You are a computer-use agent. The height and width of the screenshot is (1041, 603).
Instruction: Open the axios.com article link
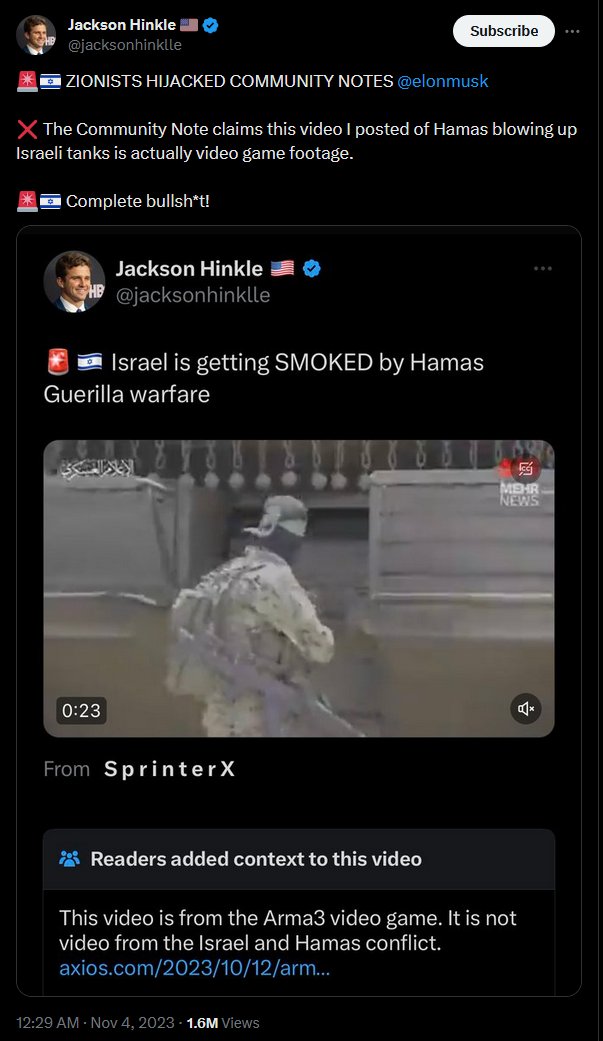[x=194, y=968]
